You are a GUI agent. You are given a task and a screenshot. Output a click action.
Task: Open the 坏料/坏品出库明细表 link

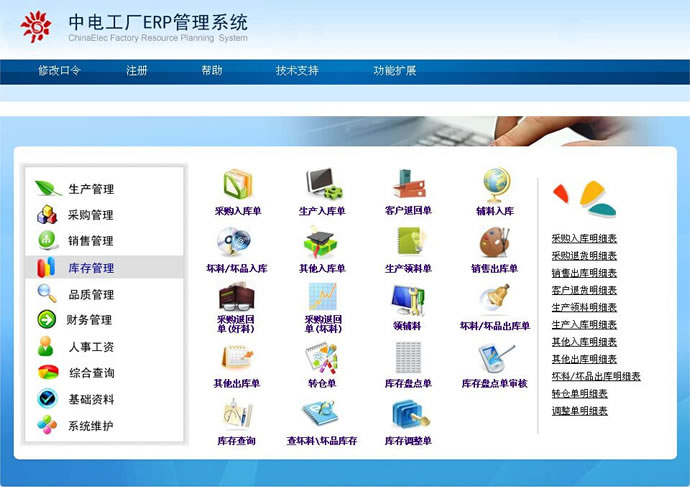point(596,376)
